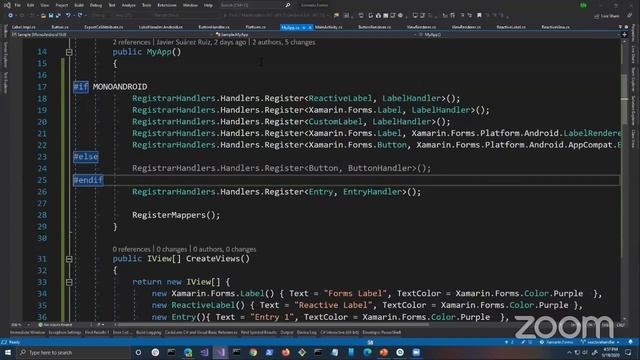Open the Action Center notification icon

point(629,352)
